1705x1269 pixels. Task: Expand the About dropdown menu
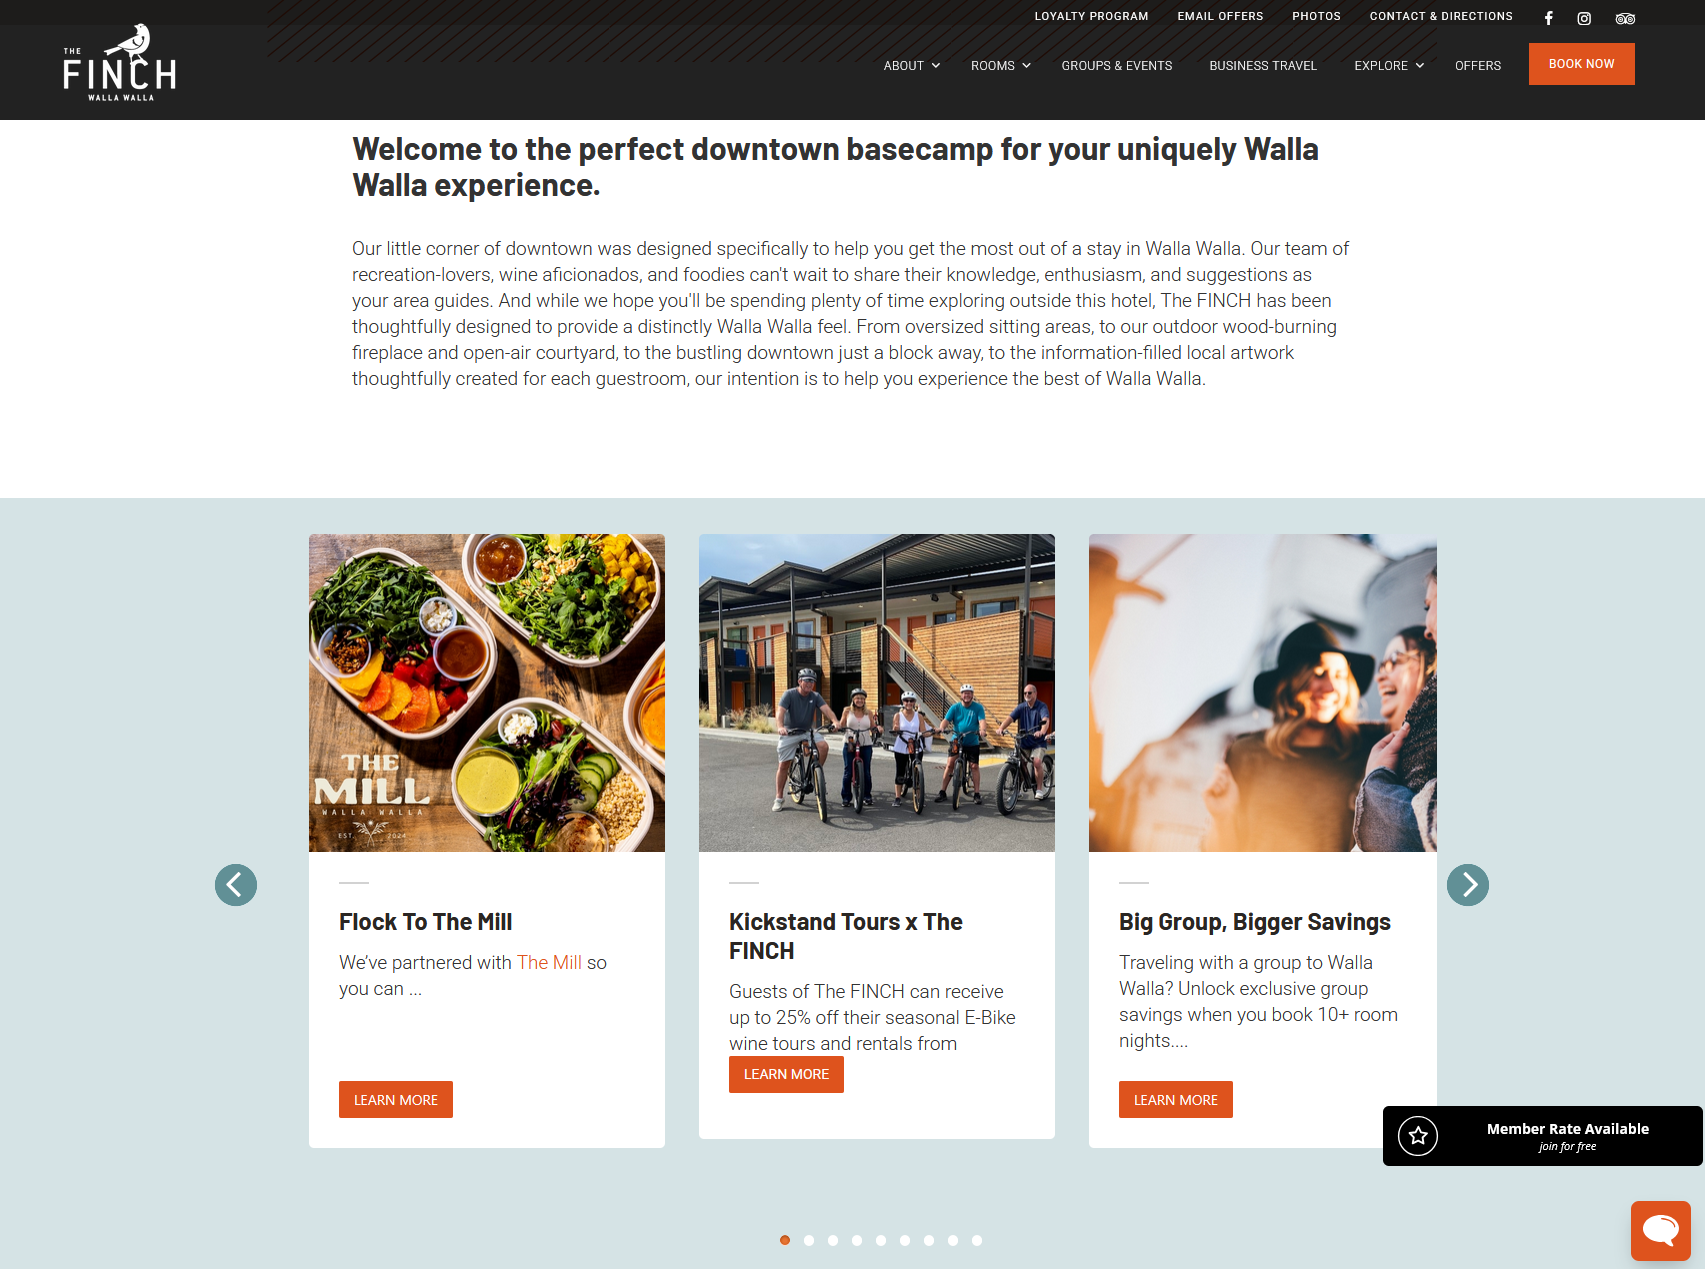pyautogui.click(x=912, y=66)
